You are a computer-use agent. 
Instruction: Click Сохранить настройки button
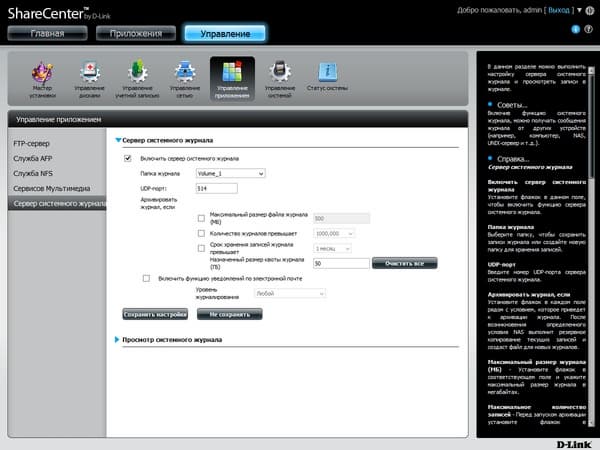[155, 314]
